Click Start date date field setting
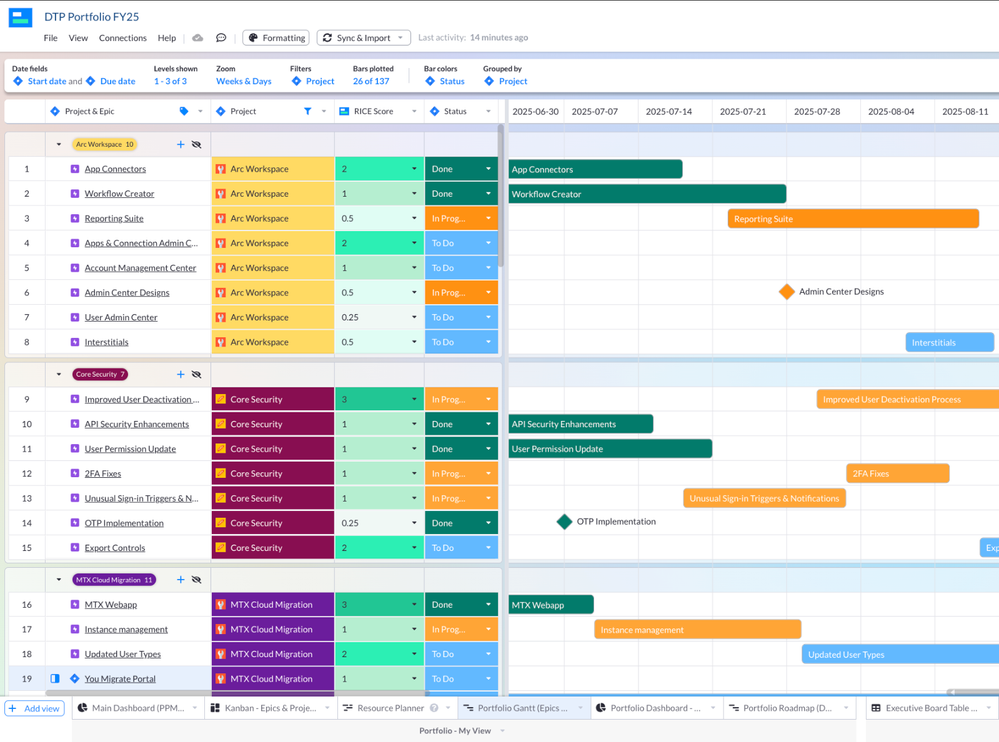This screenshot has width=999, height=742. coord(40,82)
